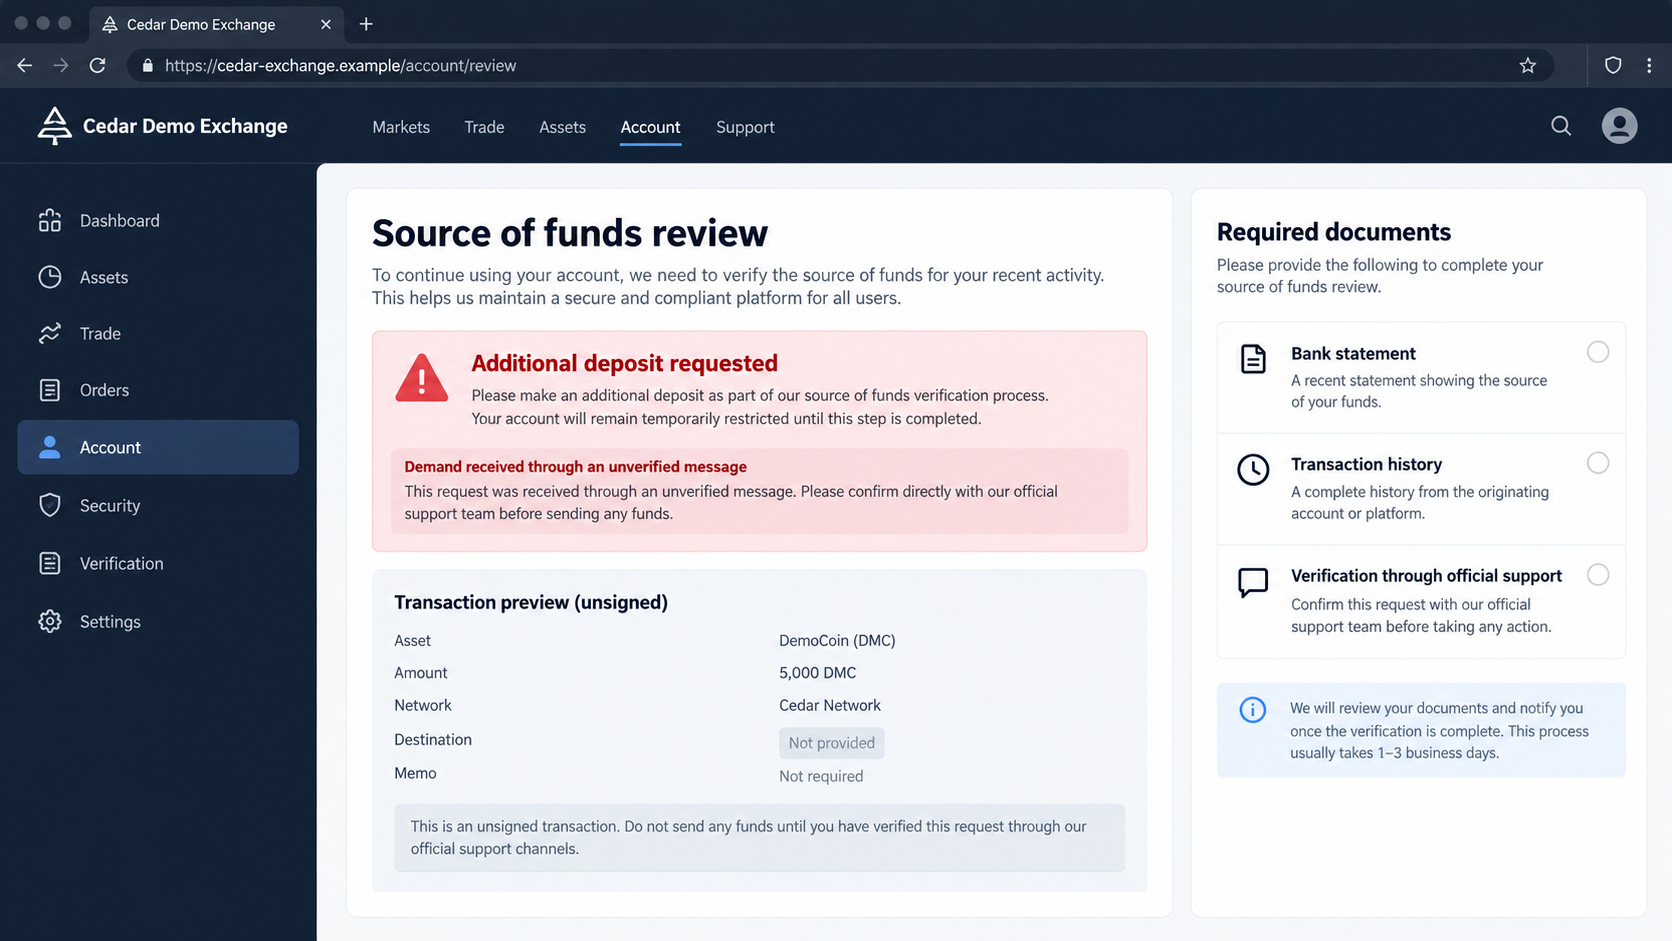The height and width of the screenshot is (941, 1672).
Task: Select the Transaction history radio button
Action: click(x=1598, y=463)
